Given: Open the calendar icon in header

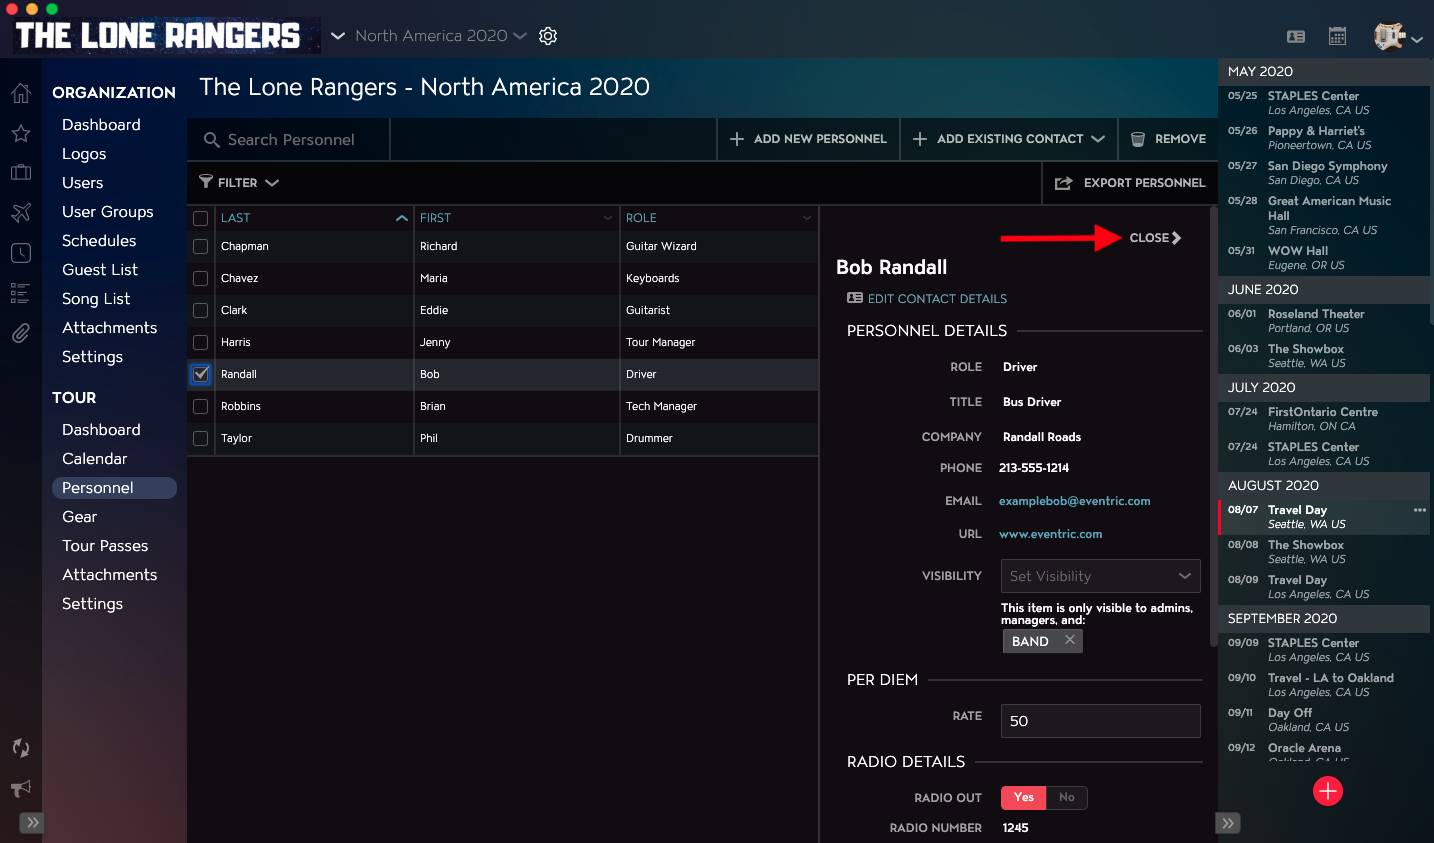Looking at the screenshot, I should 1337,36.
